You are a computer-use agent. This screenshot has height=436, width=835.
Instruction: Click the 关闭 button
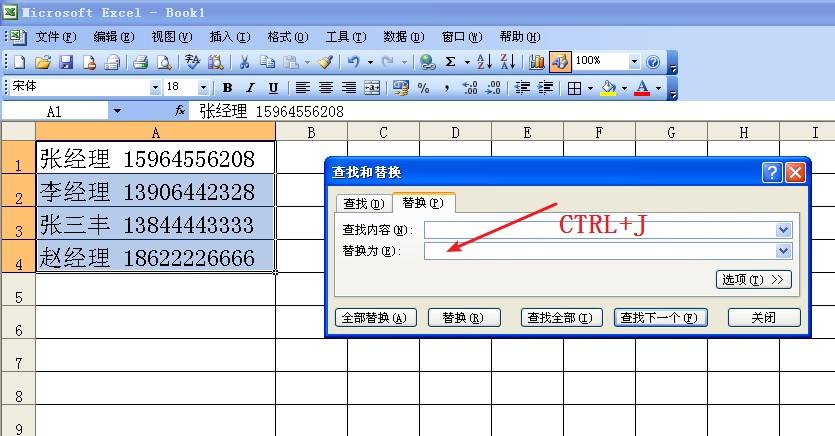[x=764, y=318]
